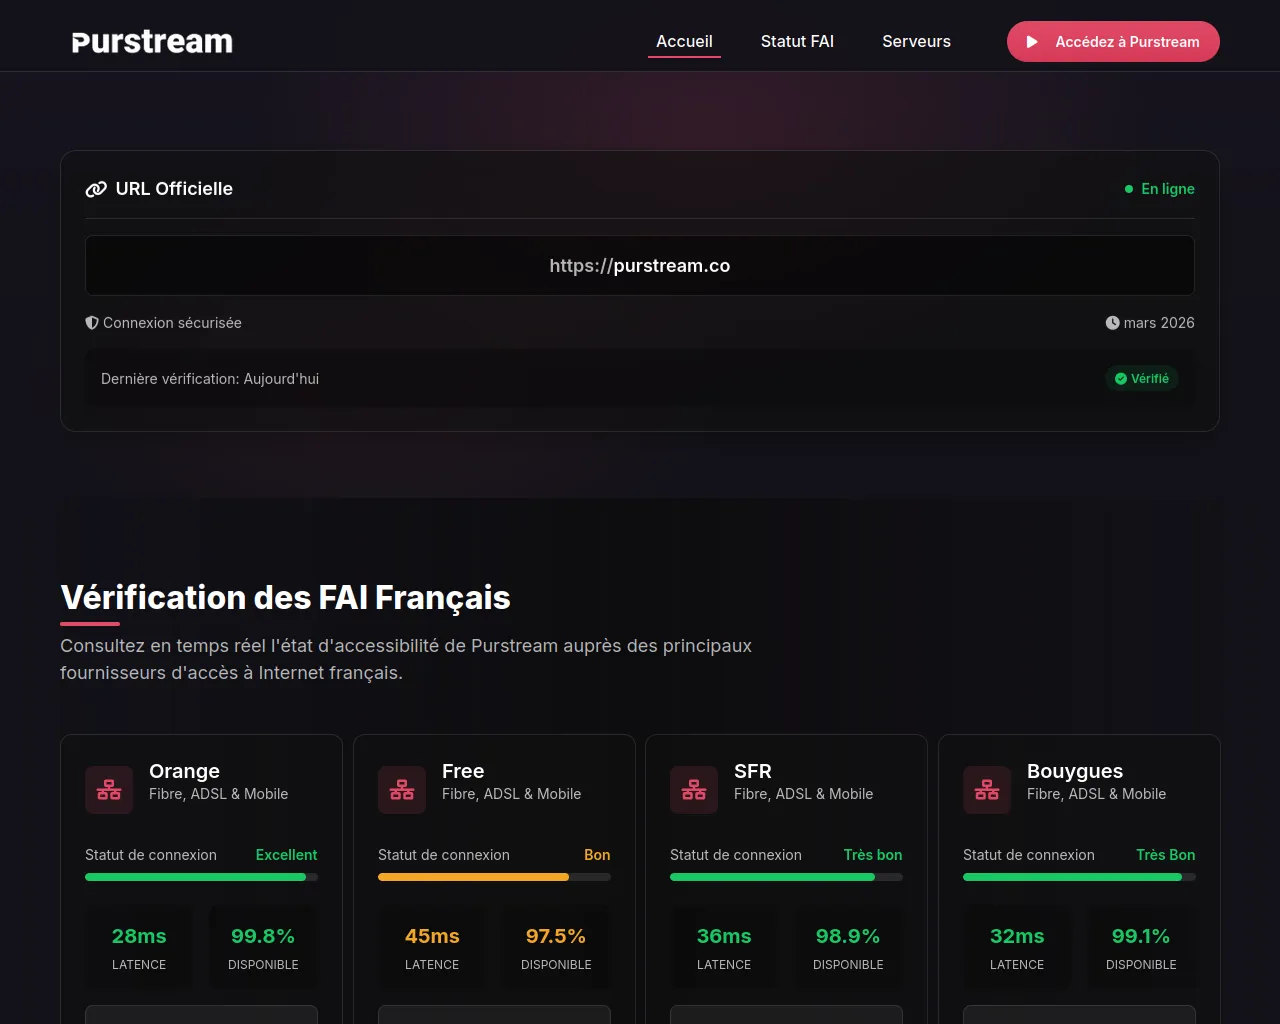
Task: Click the Vérification des FAI Français heading
Action: (285, 598)
